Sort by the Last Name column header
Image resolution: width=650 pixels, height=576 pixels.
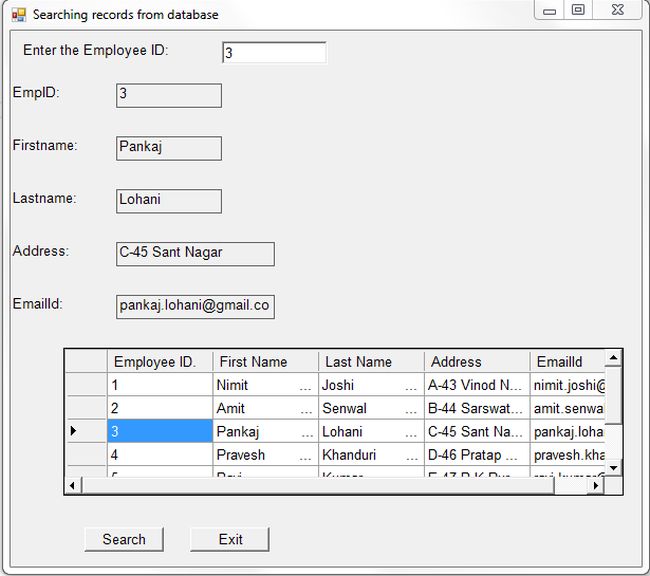[x=371, y=362]
